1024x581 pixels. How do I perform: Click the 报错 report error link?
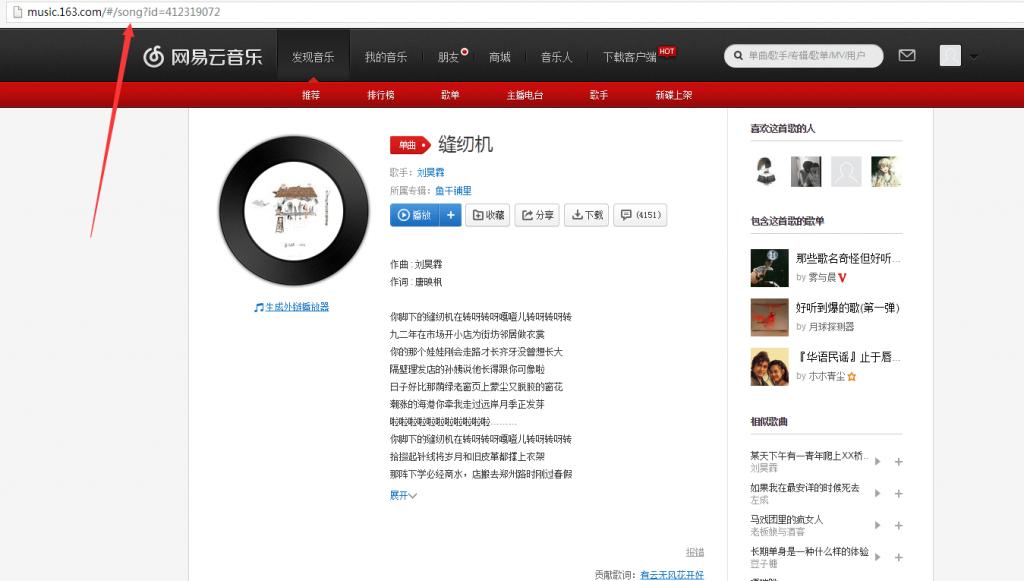pos(695,552)
